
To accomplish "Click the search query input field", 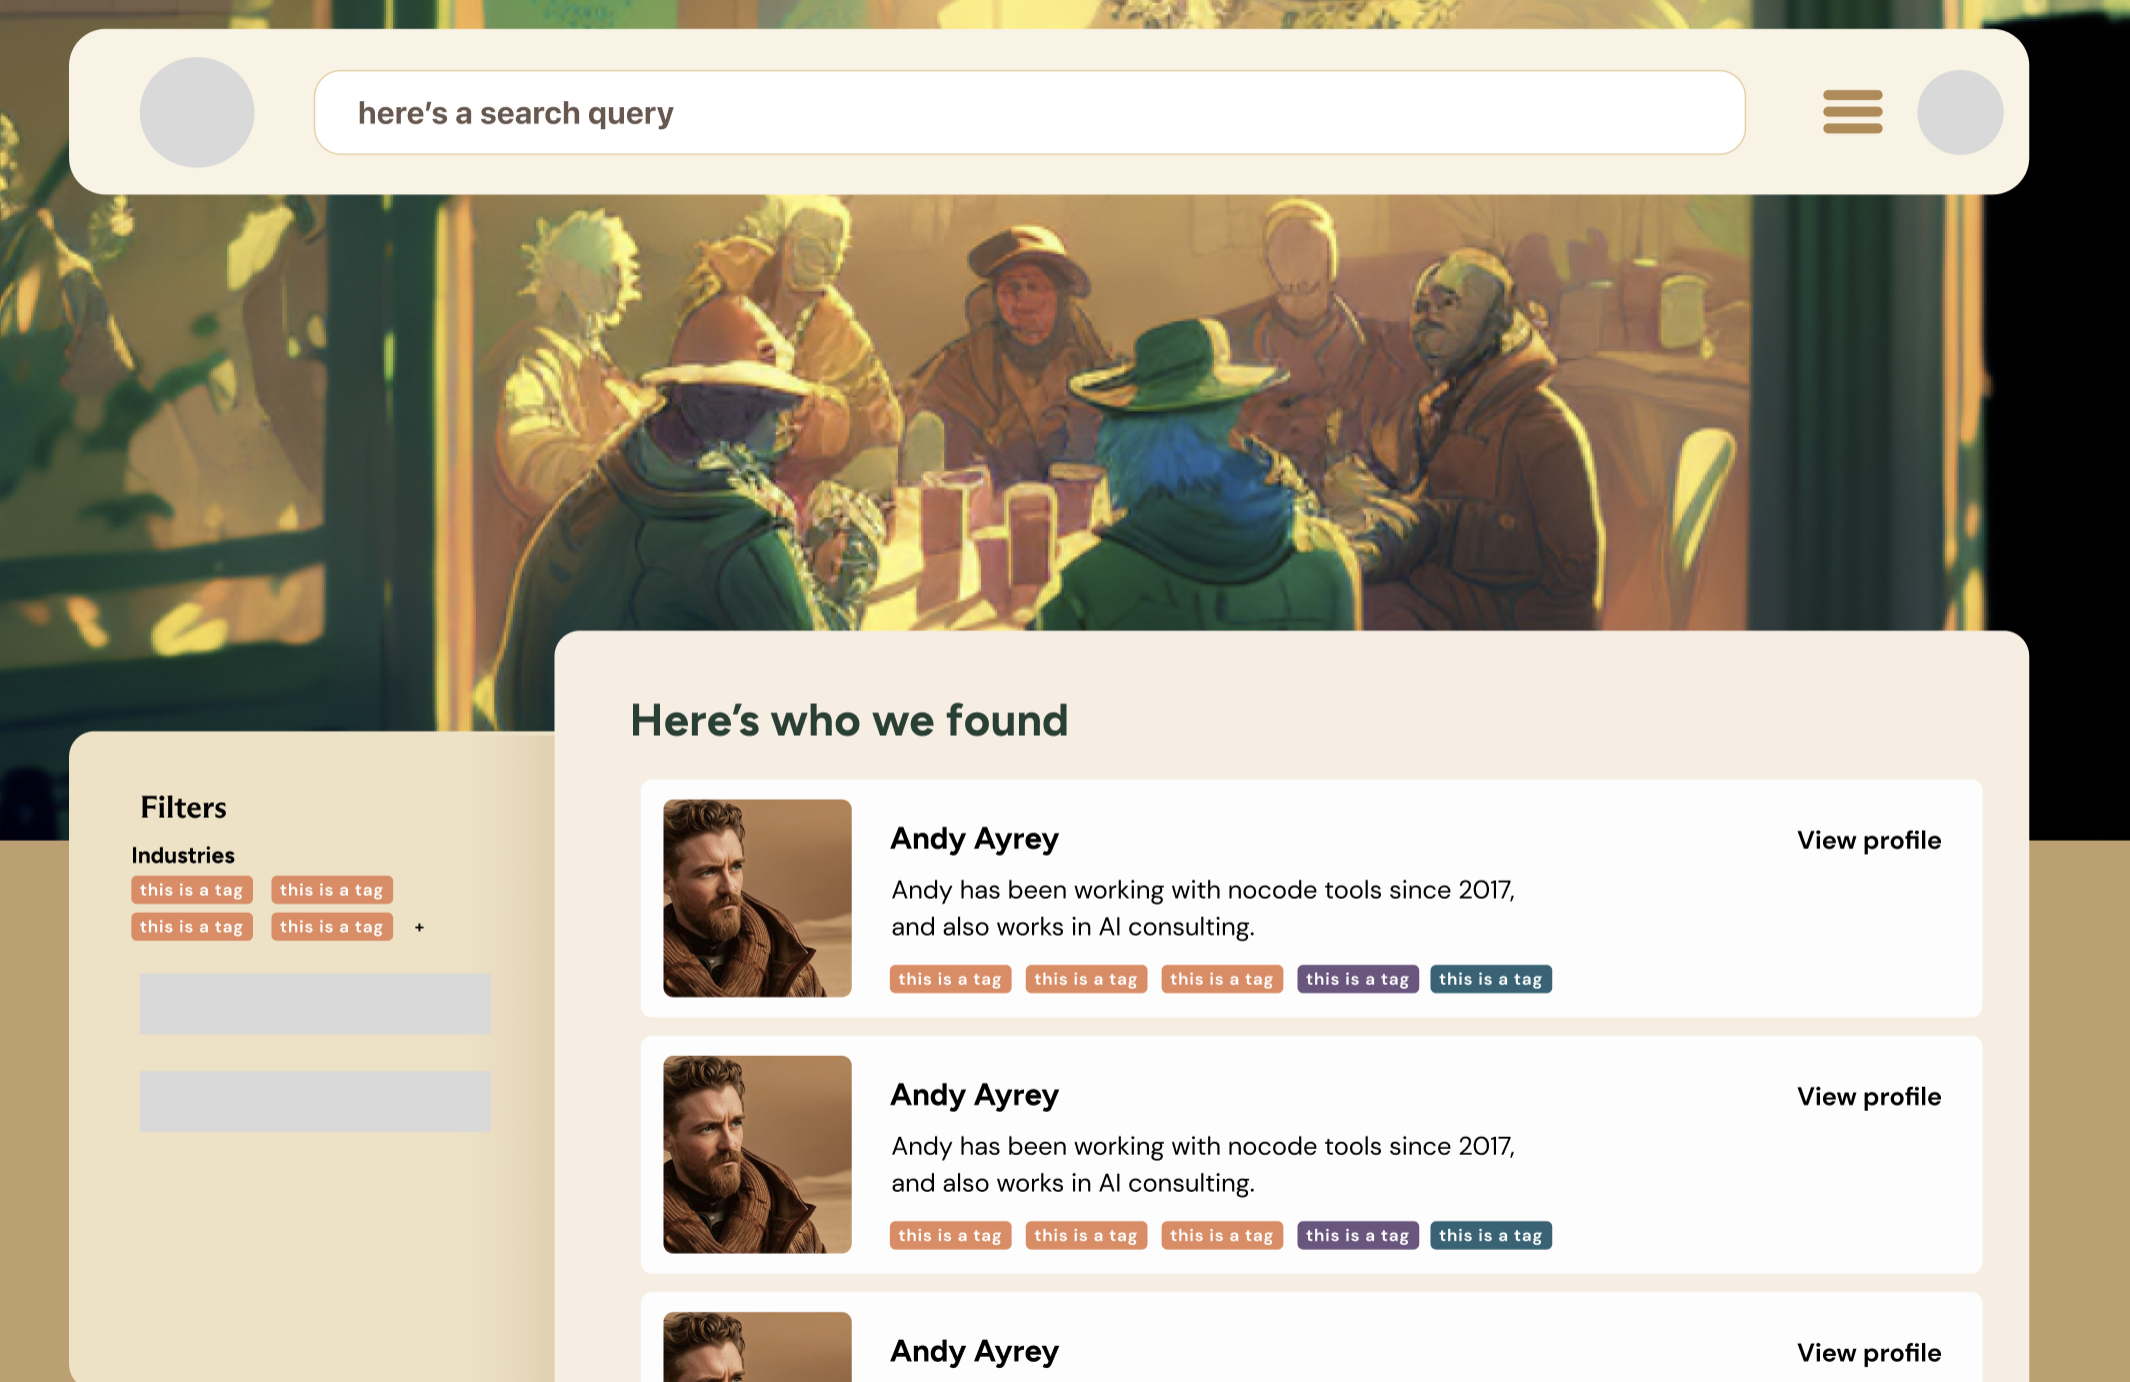I will click(1029, 112).
